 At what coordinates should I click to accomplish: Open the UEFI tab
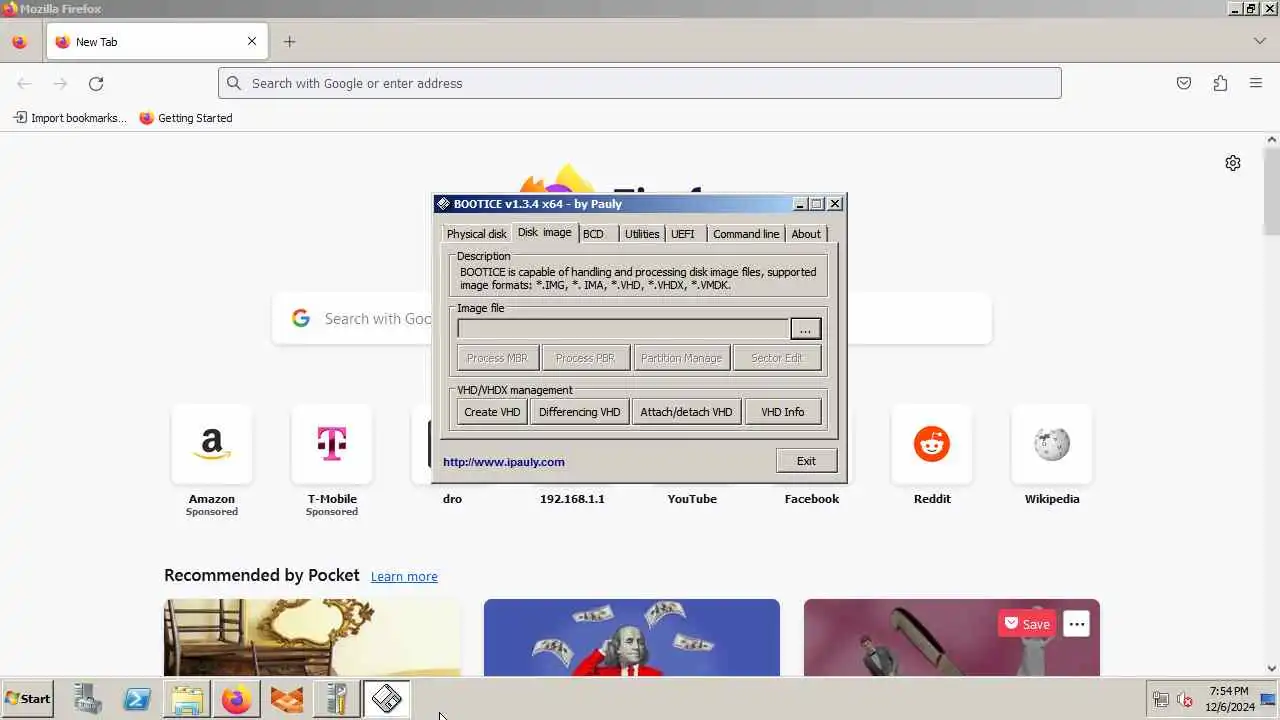[x=683, y=234]
